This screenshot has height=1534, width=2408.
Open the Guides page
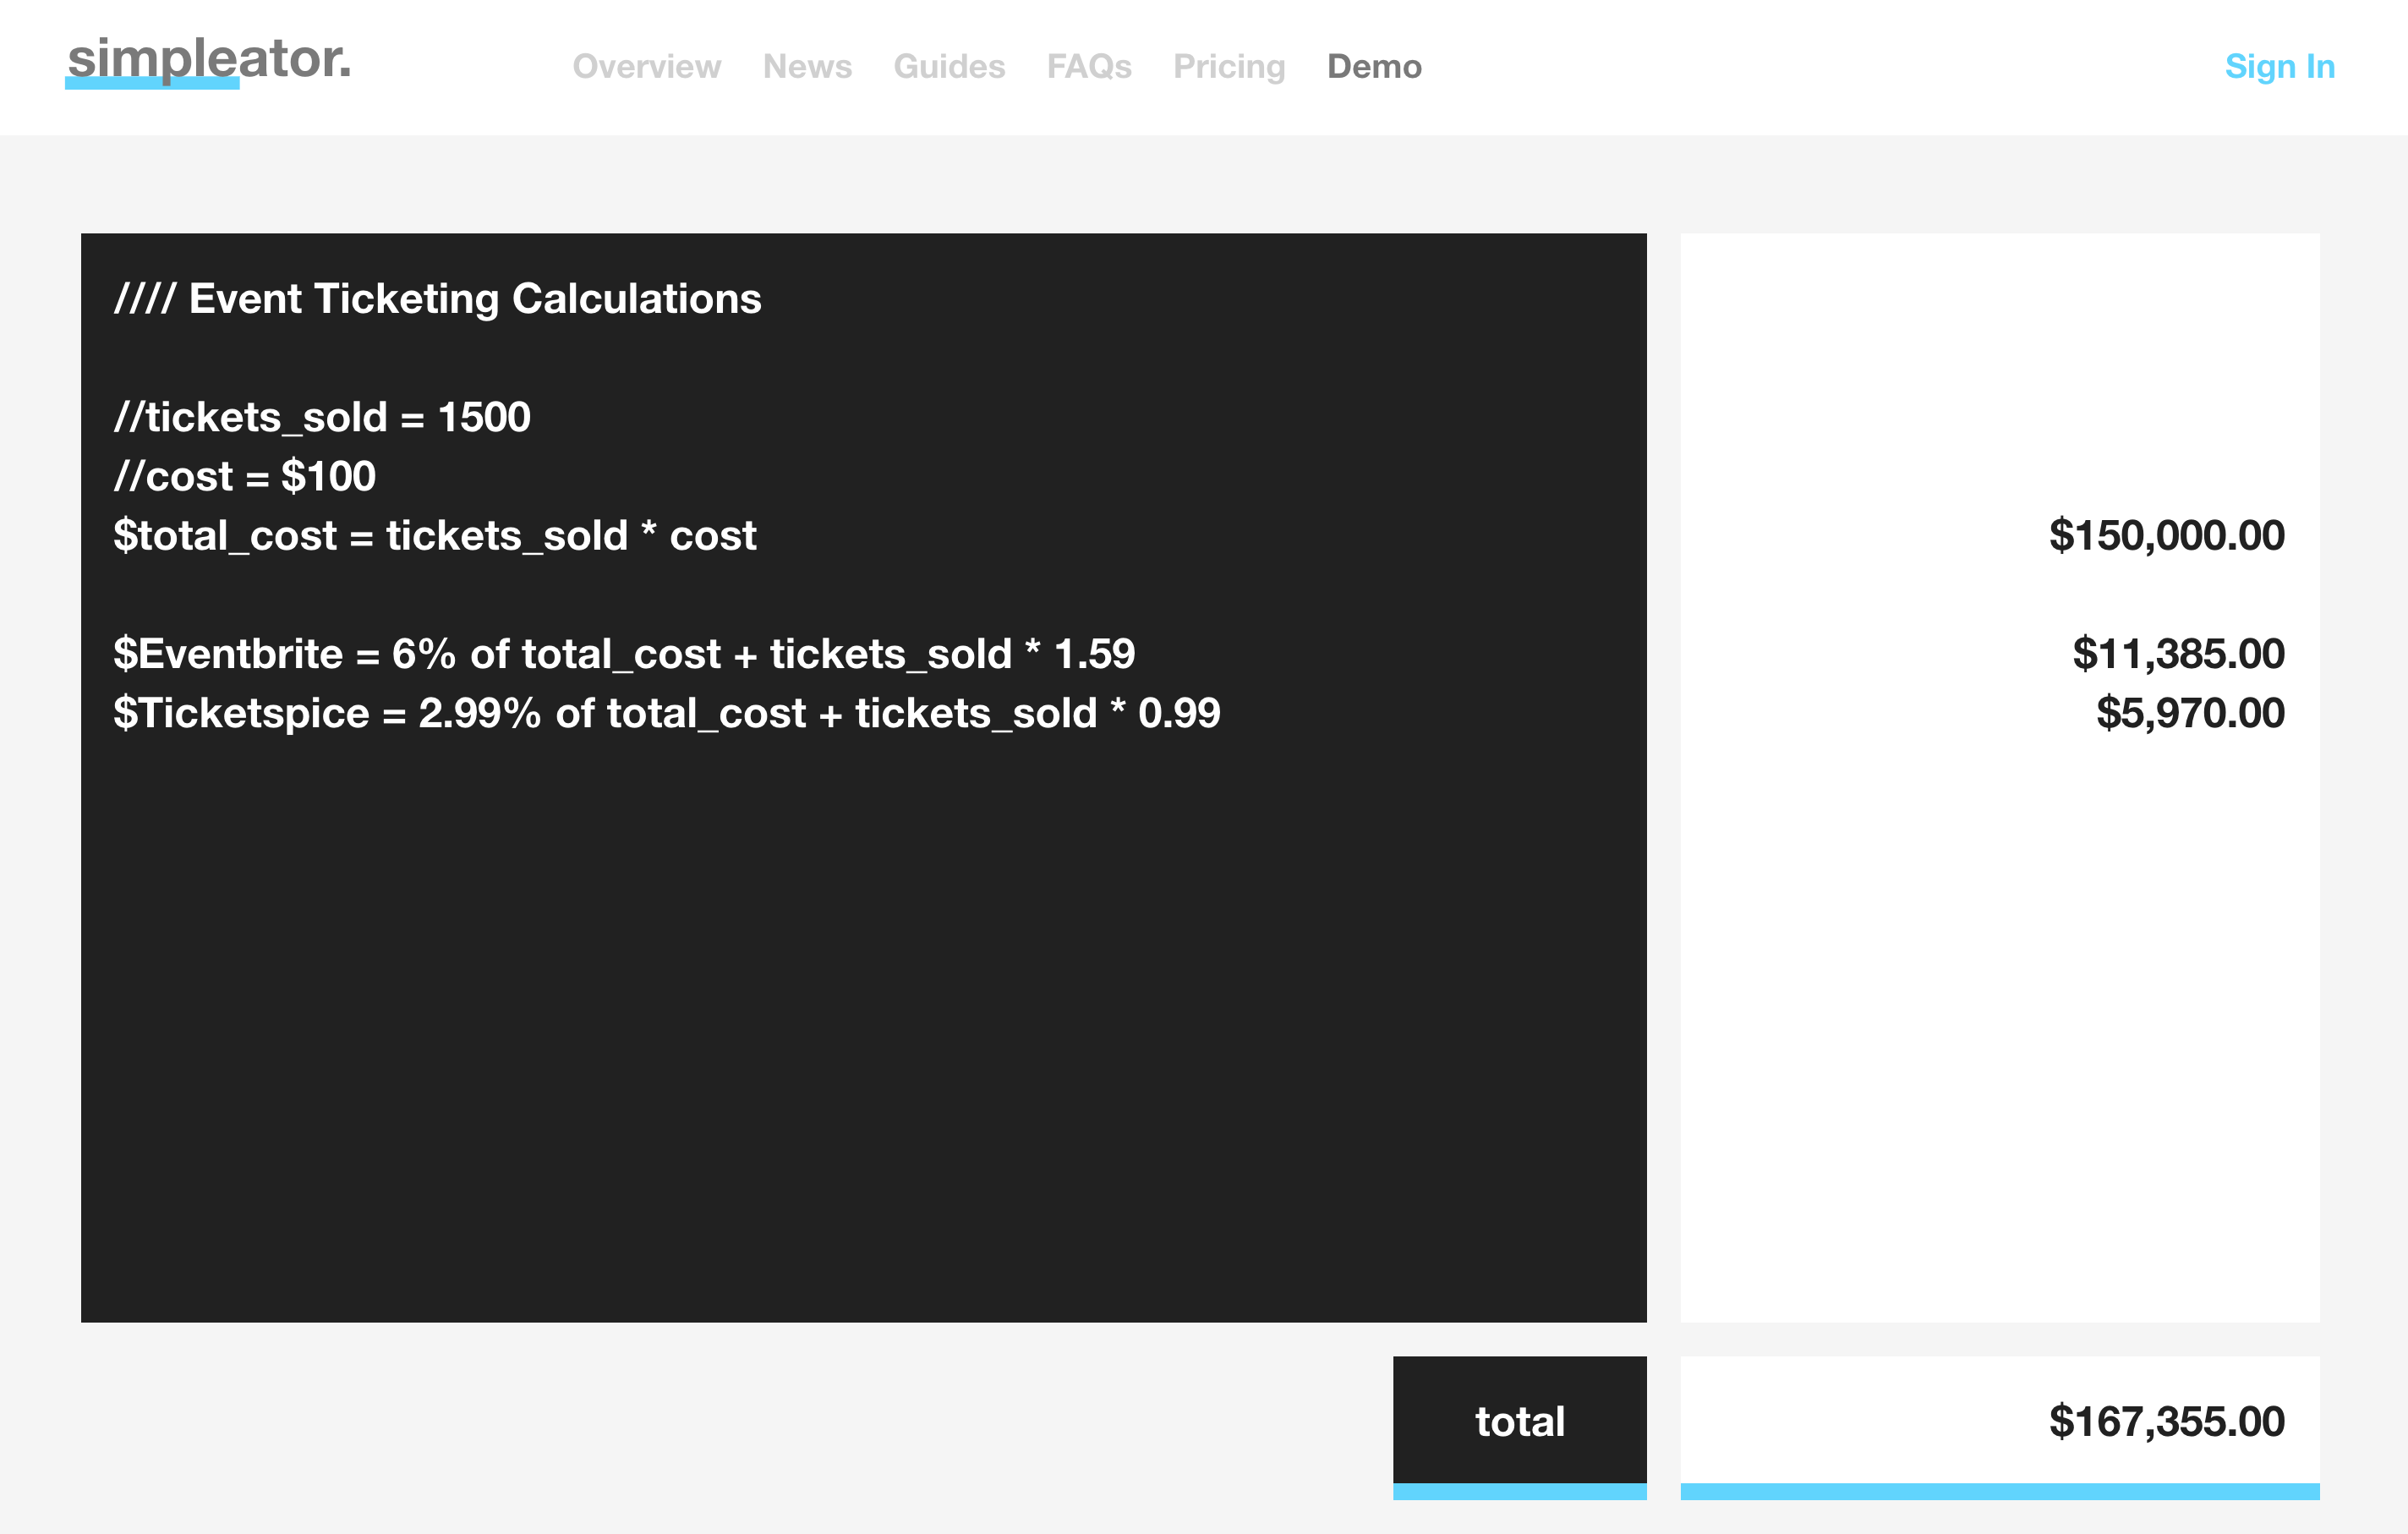point(948,67)
